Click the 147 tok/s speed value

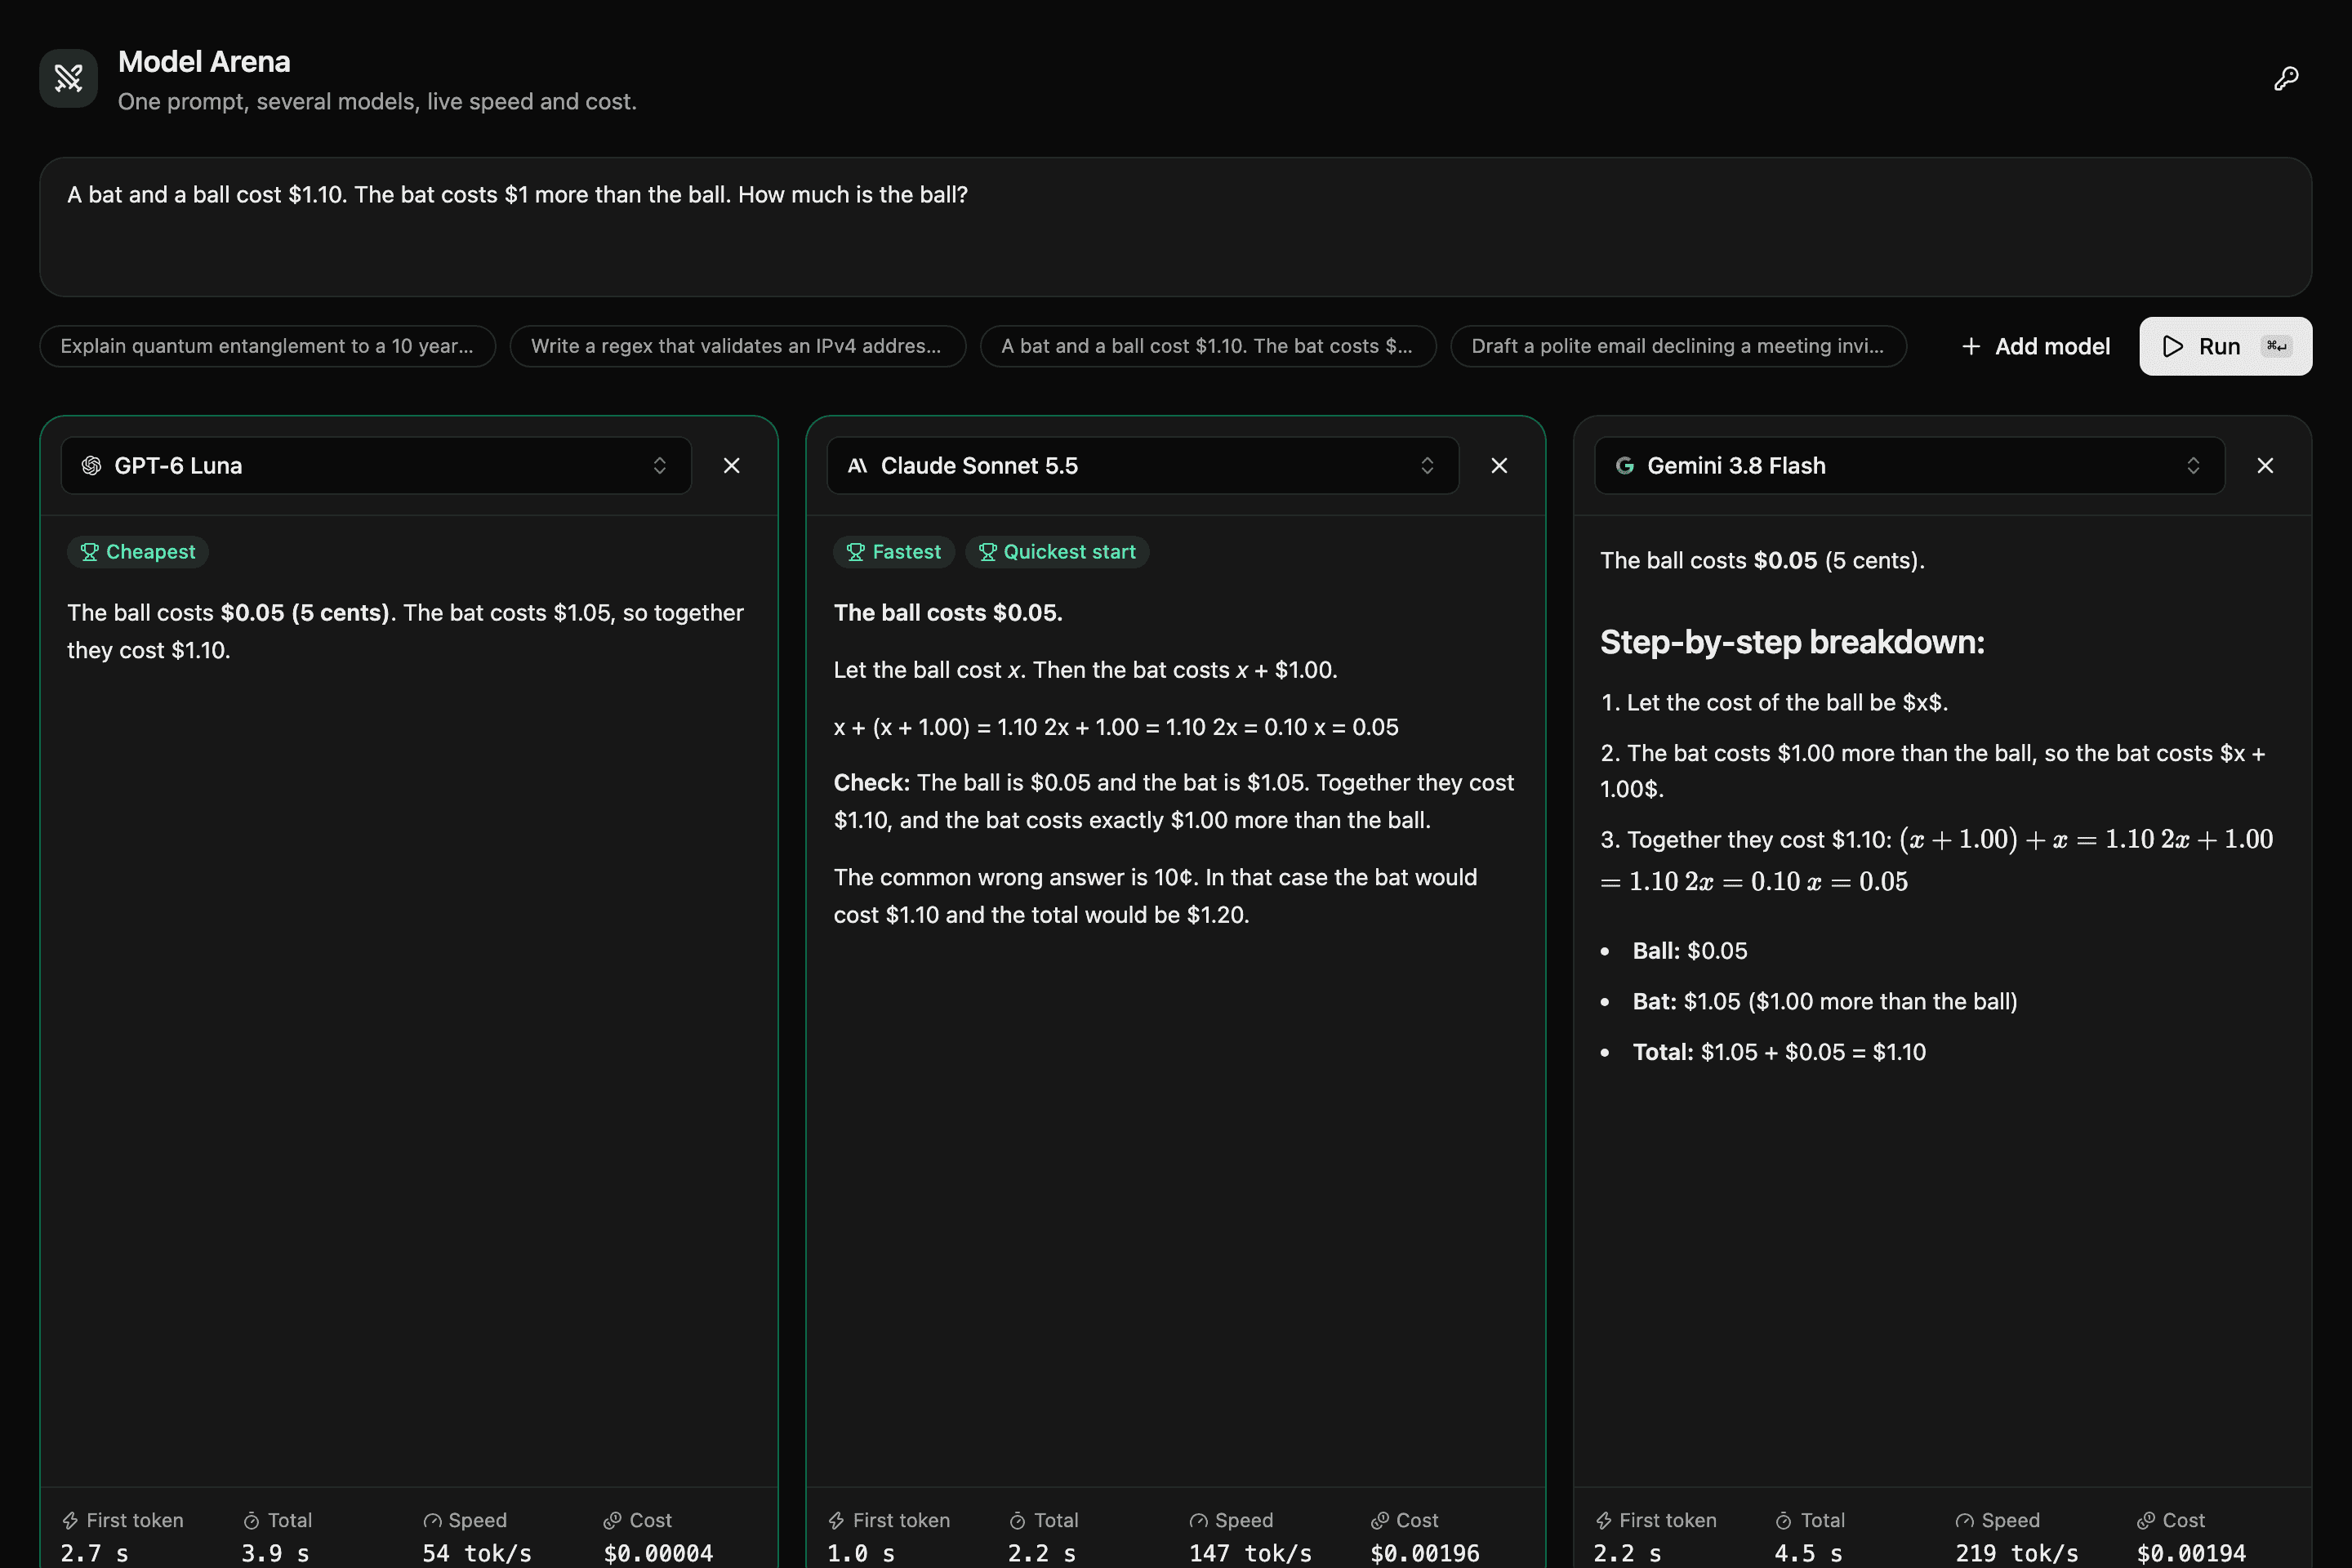tap(1250, 1553)
